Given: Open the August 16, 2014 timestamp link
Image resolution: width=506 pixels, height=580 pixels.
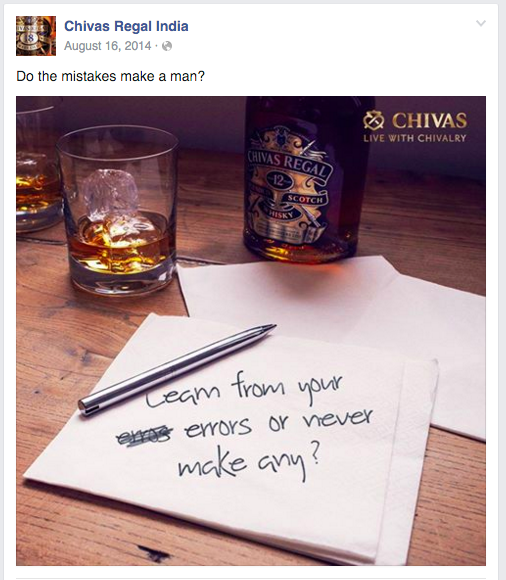Looking at the screenshot, I should point(108,46).
